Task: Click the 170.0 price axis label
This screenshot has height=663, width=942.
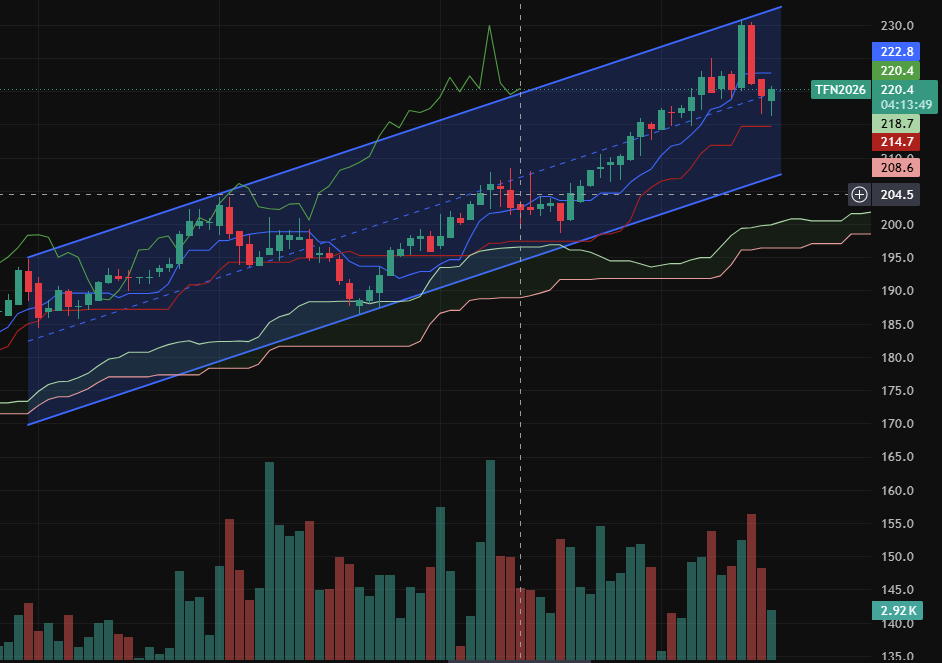Action: click(x=897, y=424)
